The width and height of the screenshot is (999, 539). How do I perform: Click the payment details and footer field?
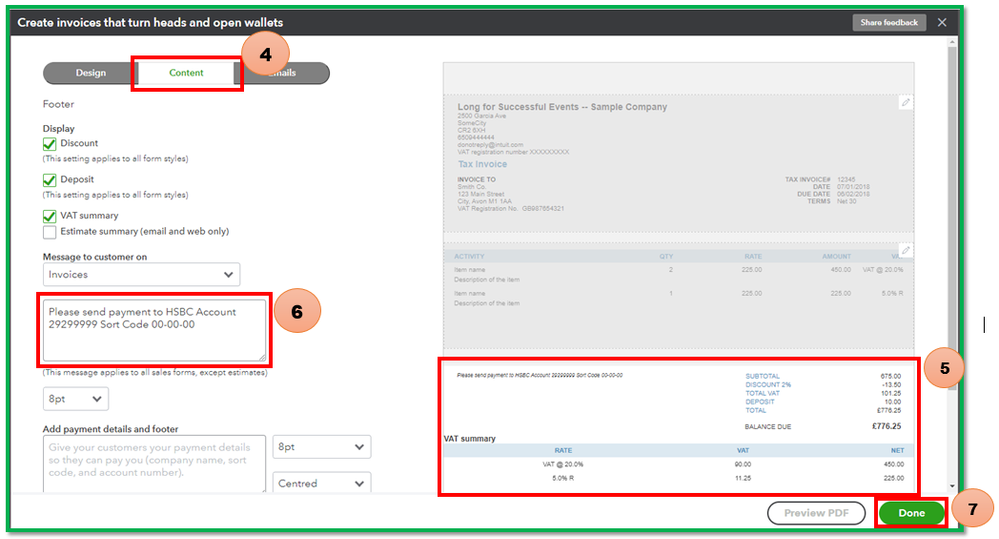[154, 464]
